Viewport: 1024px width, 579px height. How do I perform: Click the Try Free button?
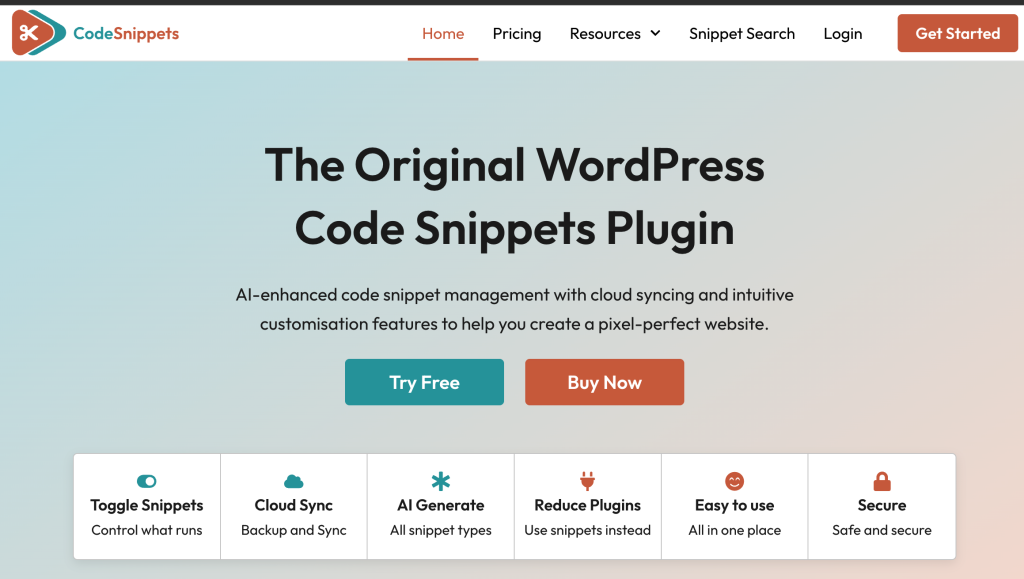click(x=424, y=382)
